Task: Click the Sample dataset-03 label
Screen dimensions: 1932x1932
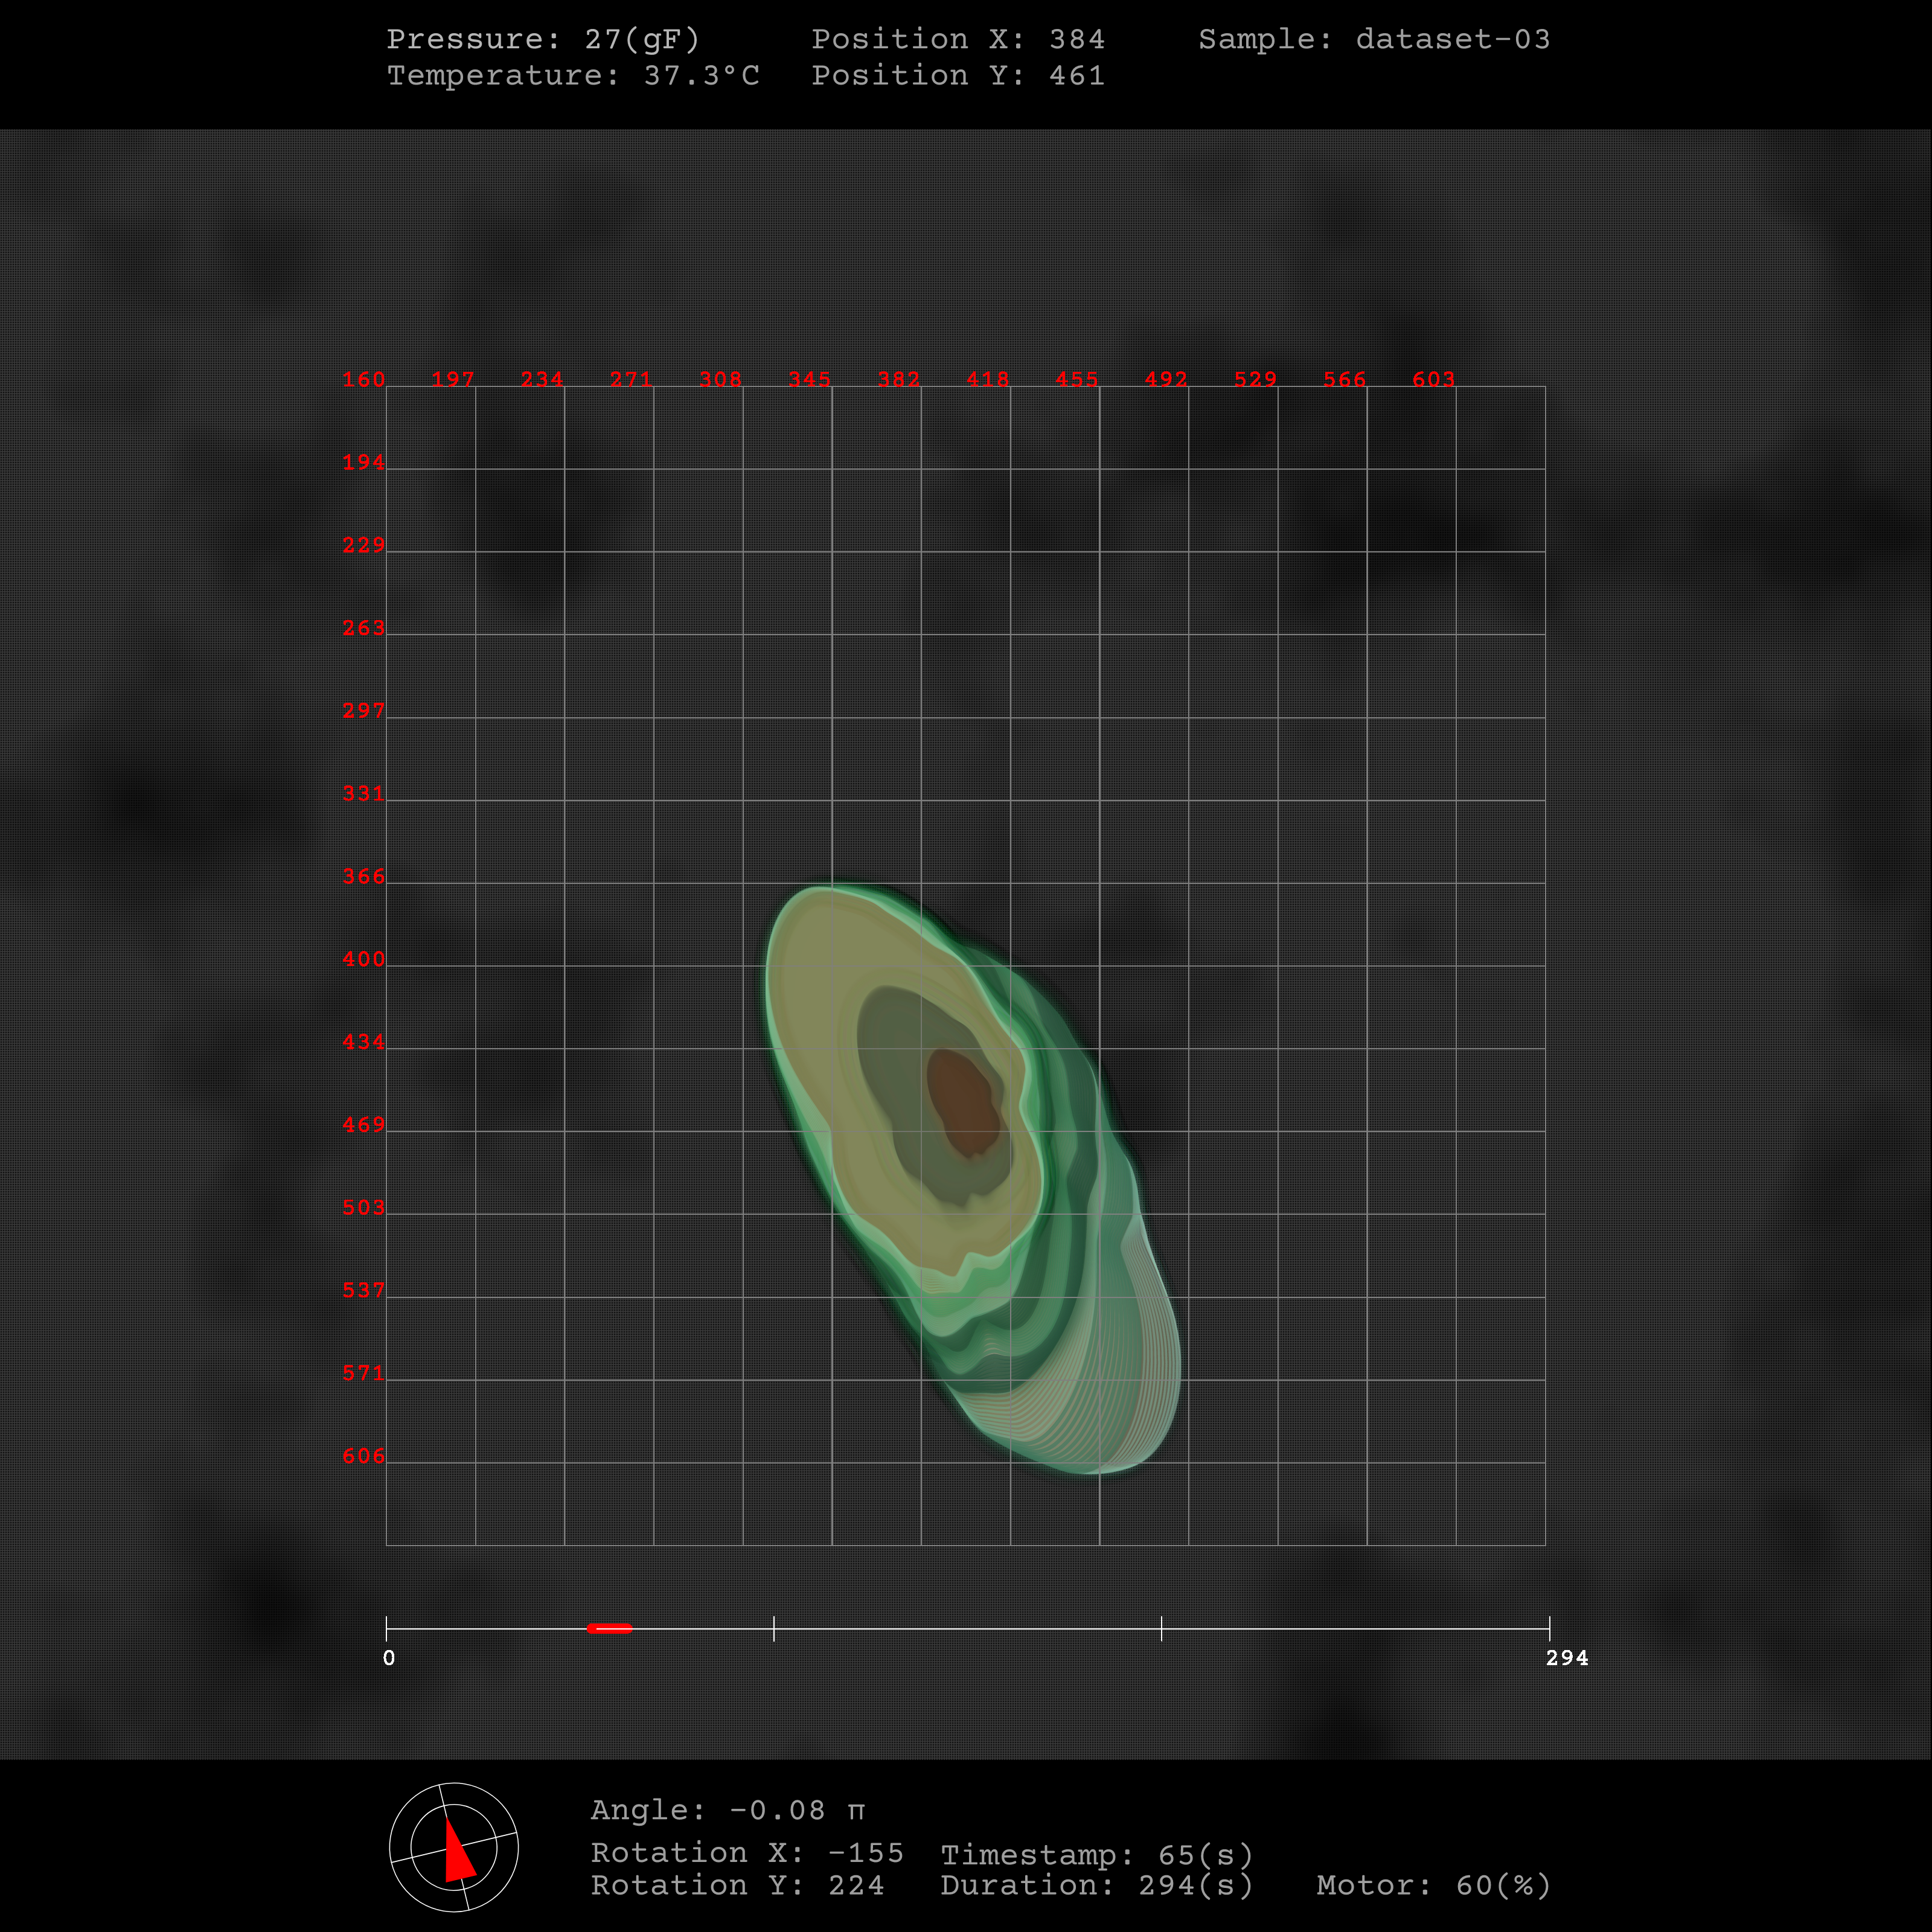Action: point(1374,39)
